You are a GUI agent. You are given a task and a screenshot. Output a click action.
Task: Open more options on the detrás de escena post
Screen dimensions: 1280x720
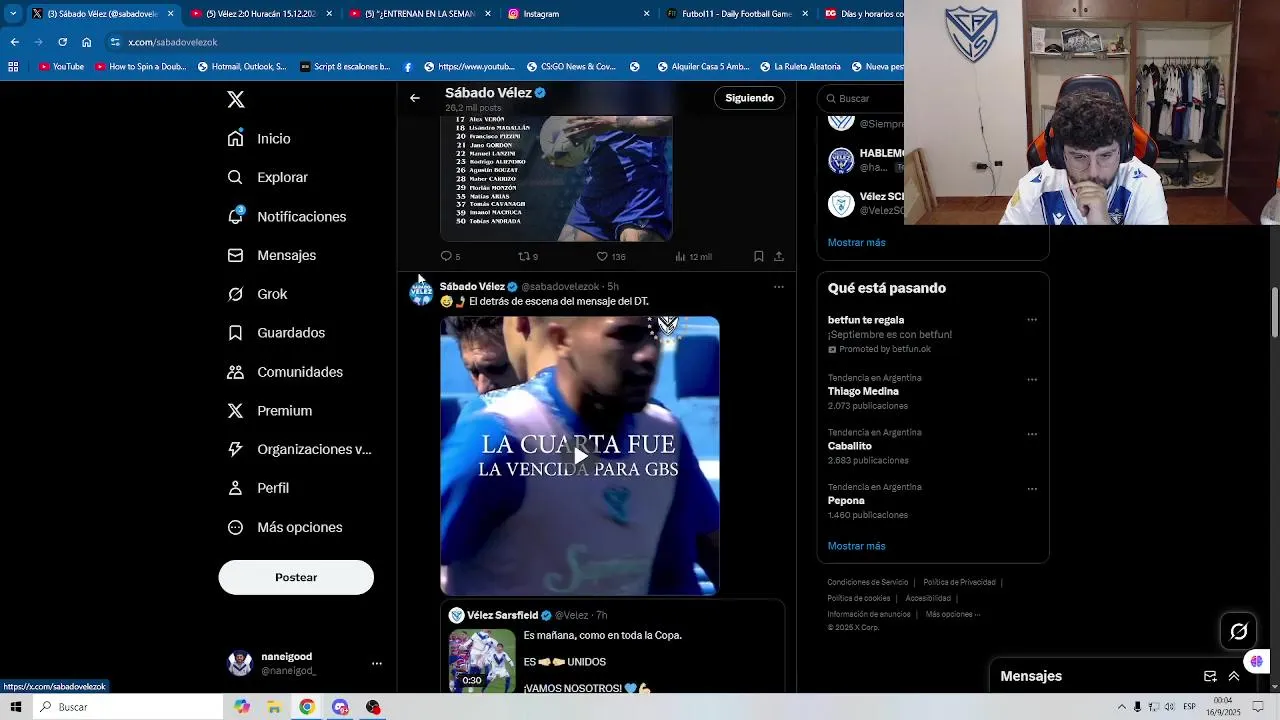tap(779, 287)
